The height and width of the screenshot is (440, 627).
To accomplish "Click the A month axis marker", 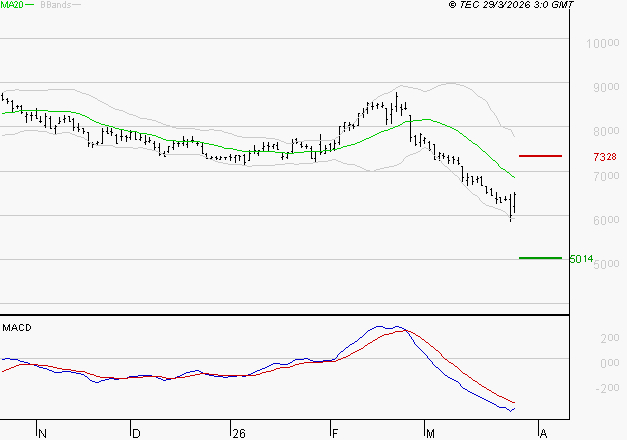I will pyautogui.click(x=543, y=433).
